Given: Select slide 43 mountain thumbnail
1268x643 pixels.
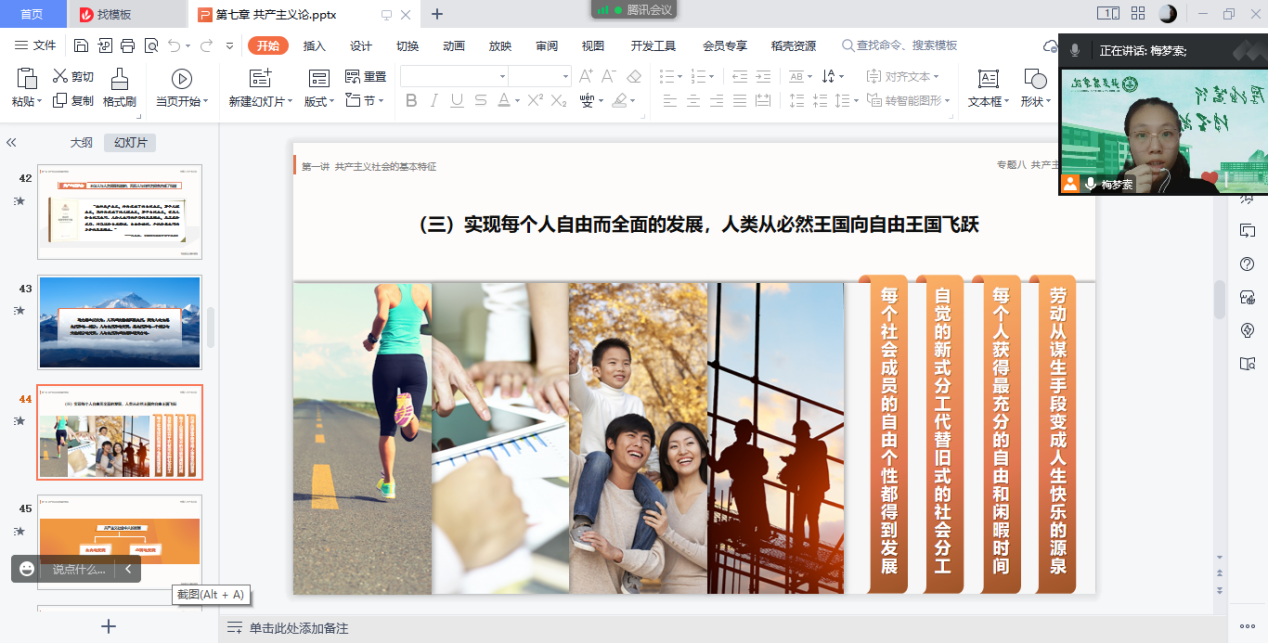Looking at the screenshot, I should click(x=119, y=322).
